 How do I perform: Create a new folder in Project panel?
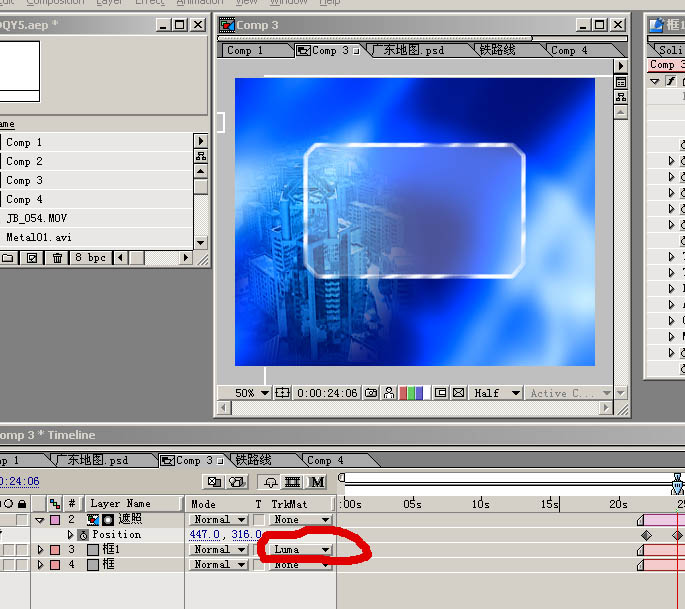click(7, 258)
